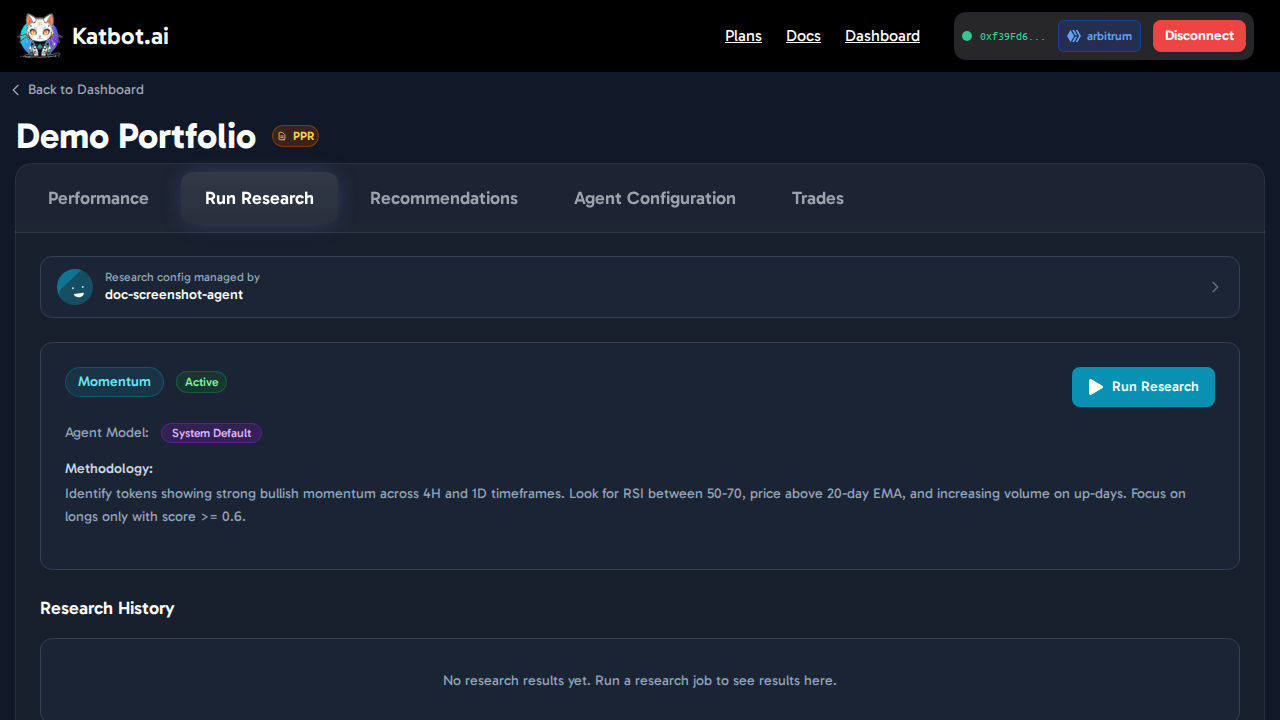
Task: Click the Research History heading
Action: (107, 608)
